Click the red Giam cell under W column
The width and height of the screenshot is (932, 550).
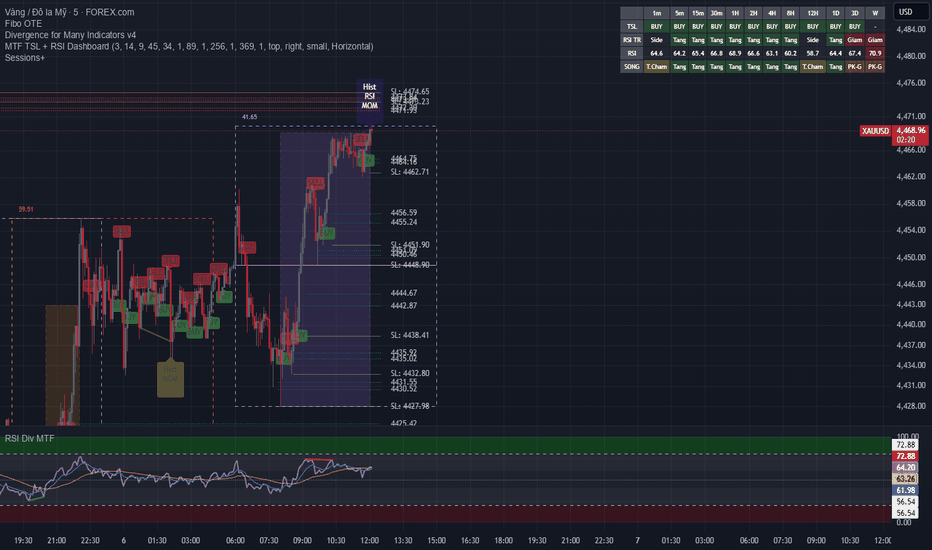[x=874, y=40]
